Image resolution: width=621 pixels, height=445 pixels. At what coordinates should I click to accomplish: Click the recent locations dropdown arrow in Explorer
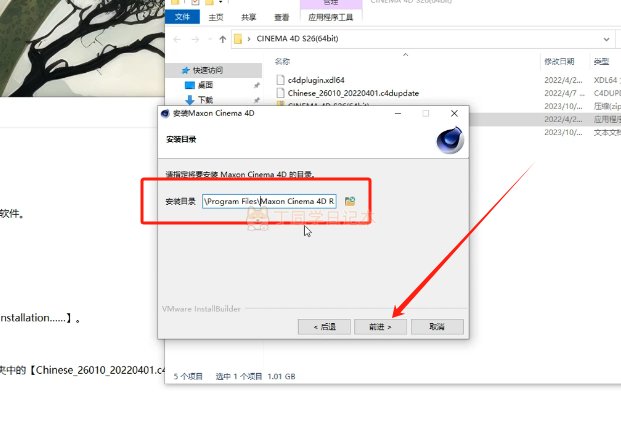(x=210, y=39)
